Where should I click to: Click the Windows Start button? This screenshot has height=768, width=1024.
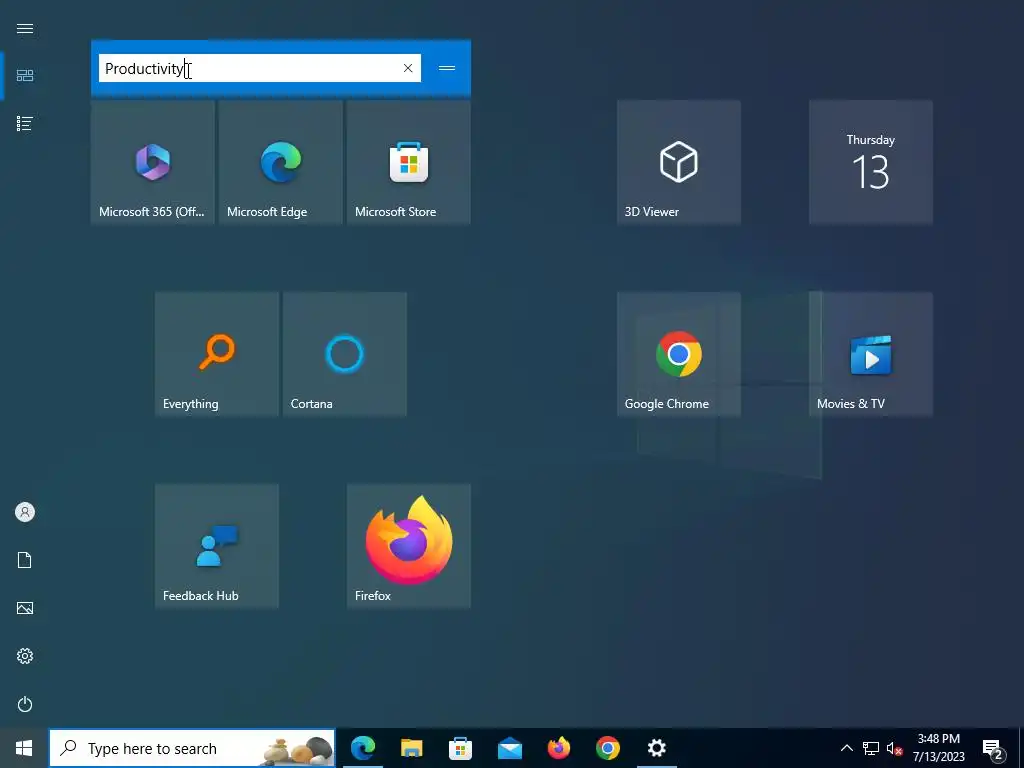click(24, 748)
